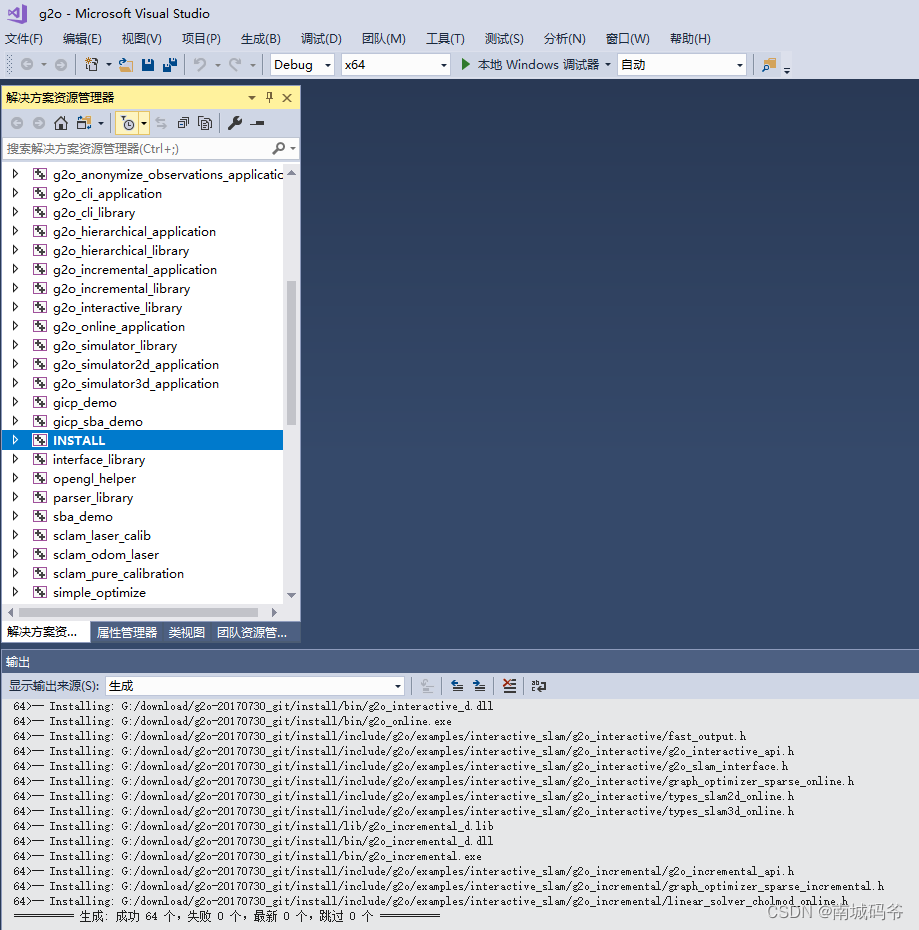The width and height of the screenshot is (919, 930).
Task: Toggle the Preview Selected Items icon
Action: [x=257, y=123]
